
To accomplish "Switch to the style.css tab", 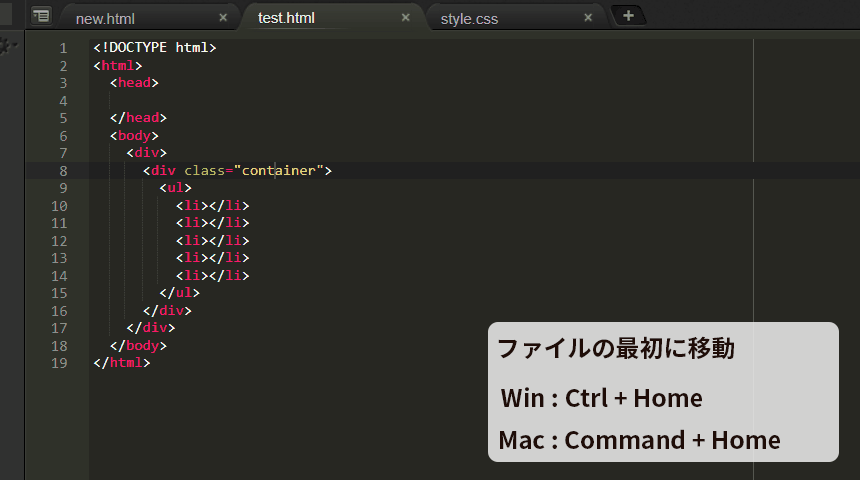I will 469,19.
